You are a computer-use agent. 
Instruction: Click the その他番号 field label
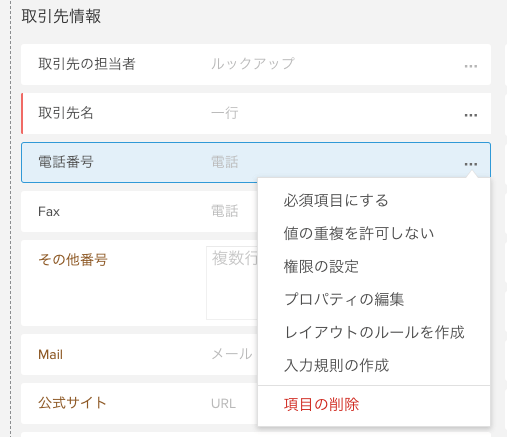coord(73,260)
